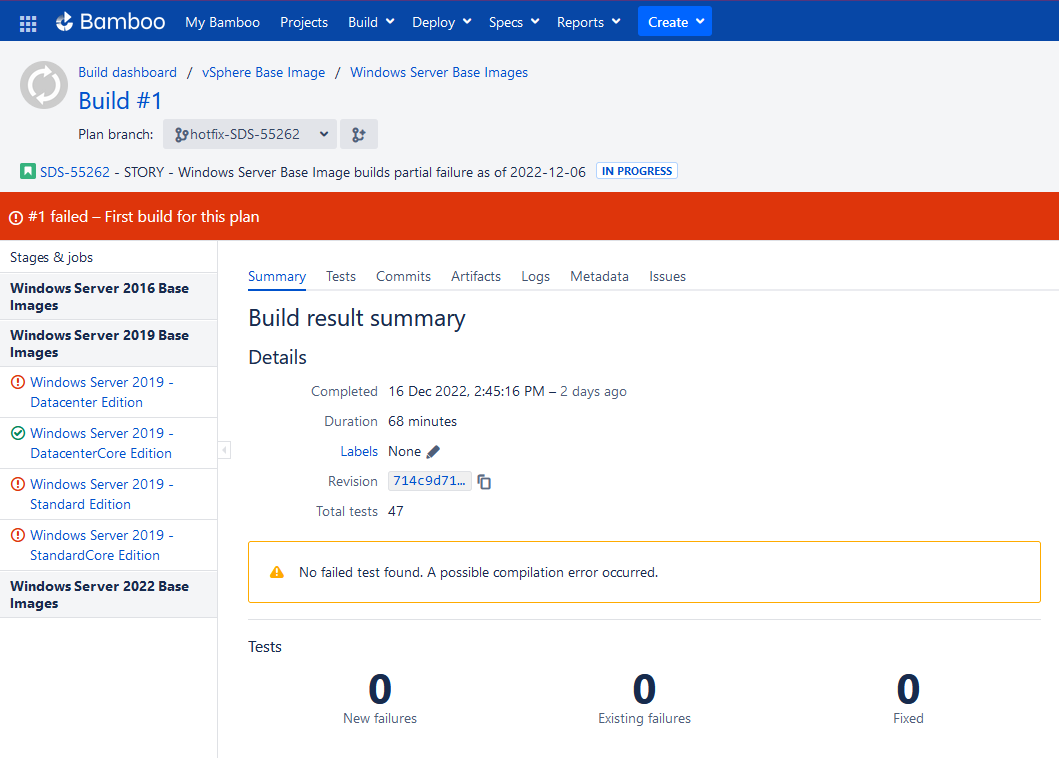1059x758 pixels.
Task: Click the Build #1 title link
Action: [x=120, y=101]
